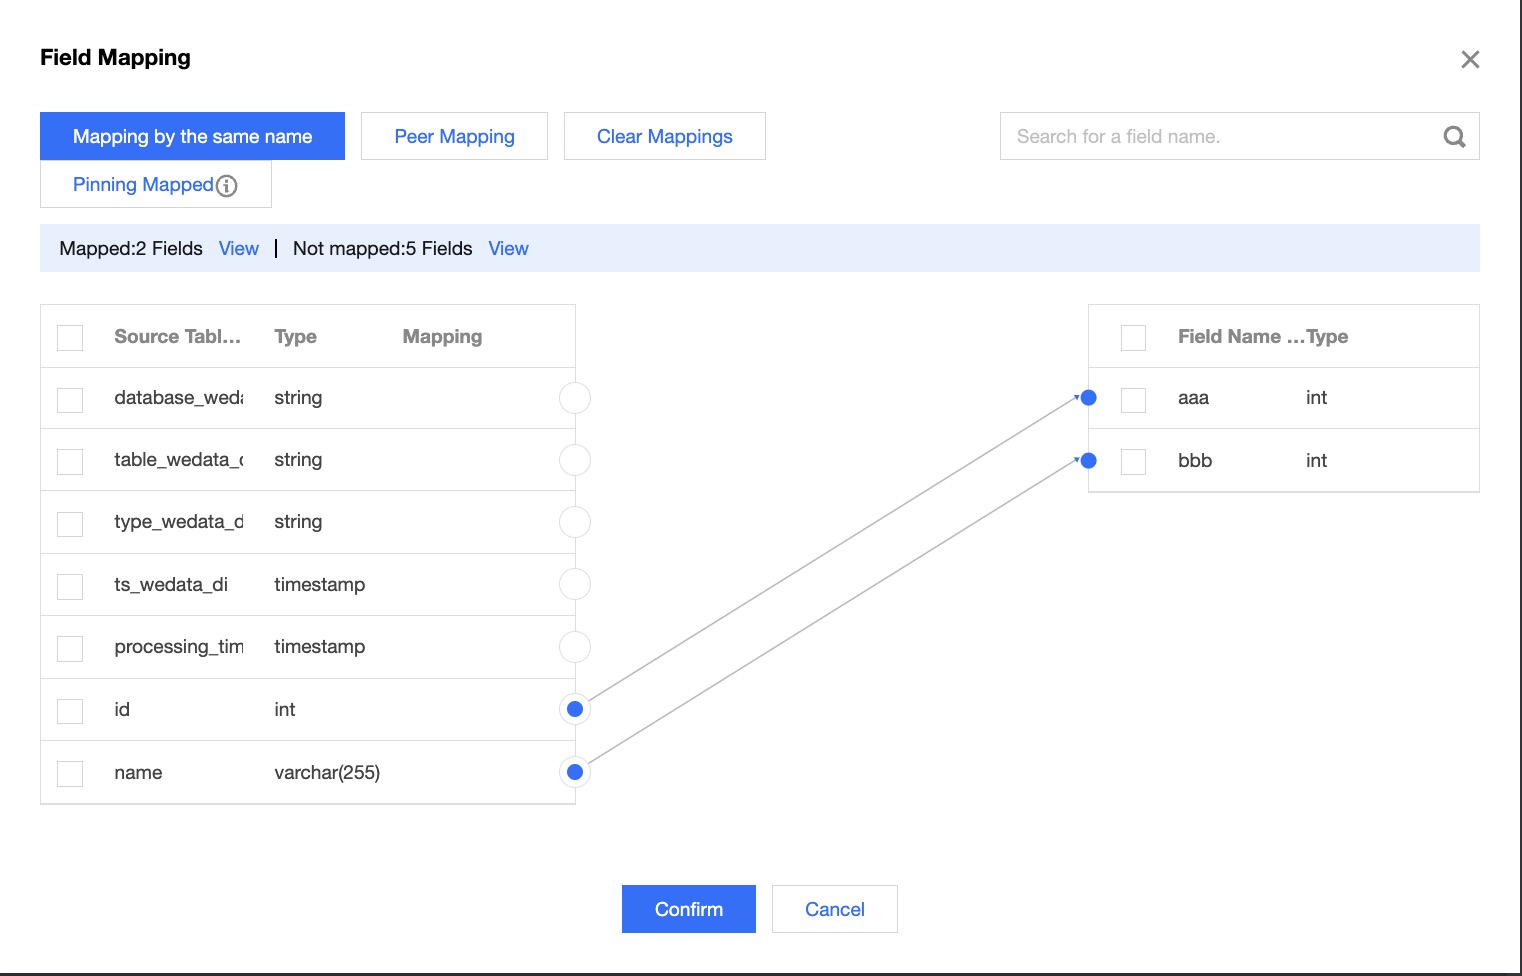Click the target connector dot beside aaa
Image resolution: width=1522 pixels, height=976 pixels.
click(1089, 398)
